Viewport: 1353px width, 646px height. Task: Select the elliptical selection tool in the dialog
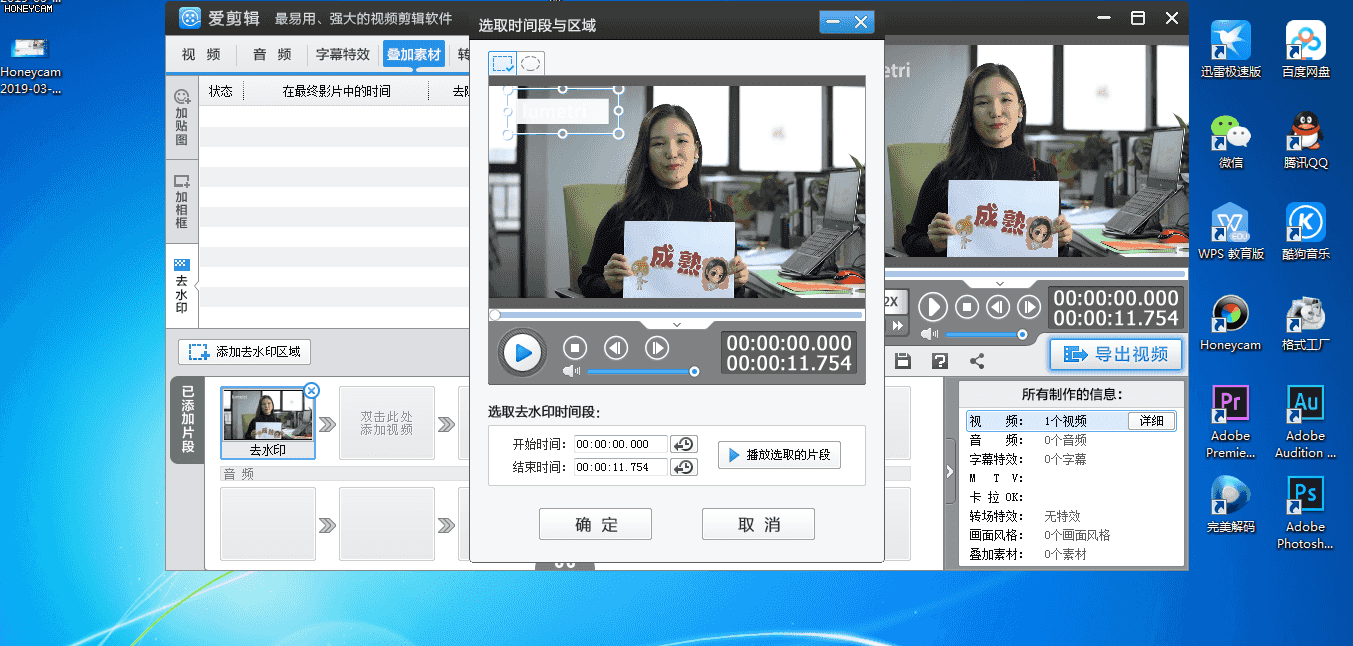(x=531, y=64)
